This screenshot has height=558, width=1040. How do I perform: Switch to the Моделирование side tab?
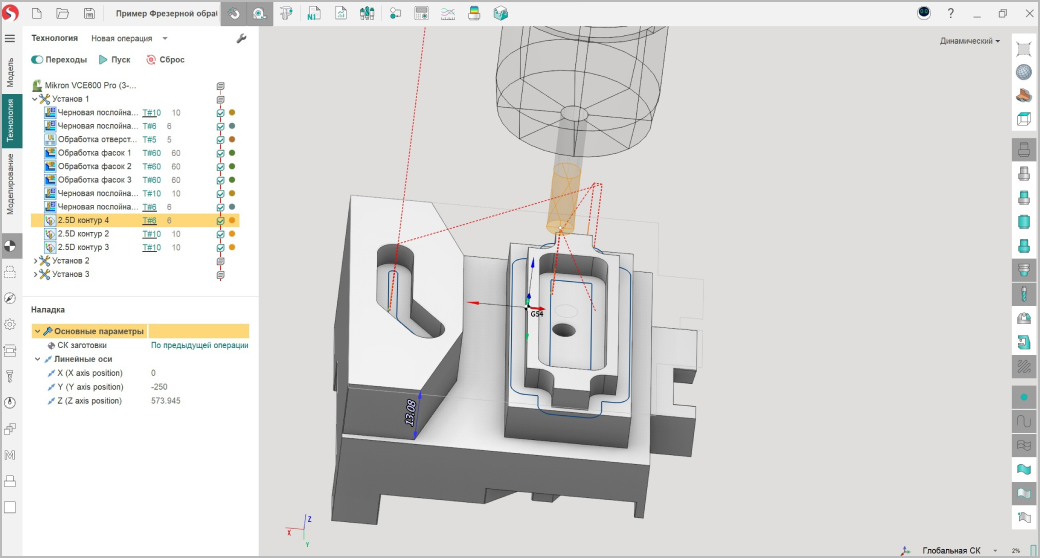coord(11,183)
